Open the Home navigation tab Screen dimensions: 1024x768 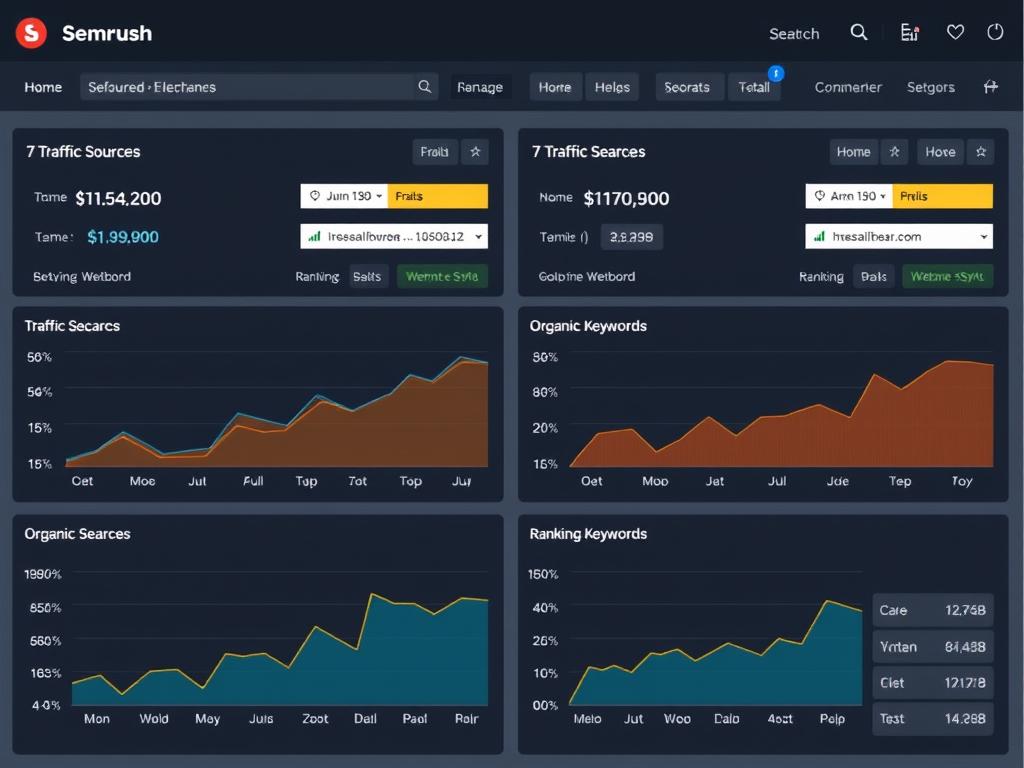[x=43, y=87]
